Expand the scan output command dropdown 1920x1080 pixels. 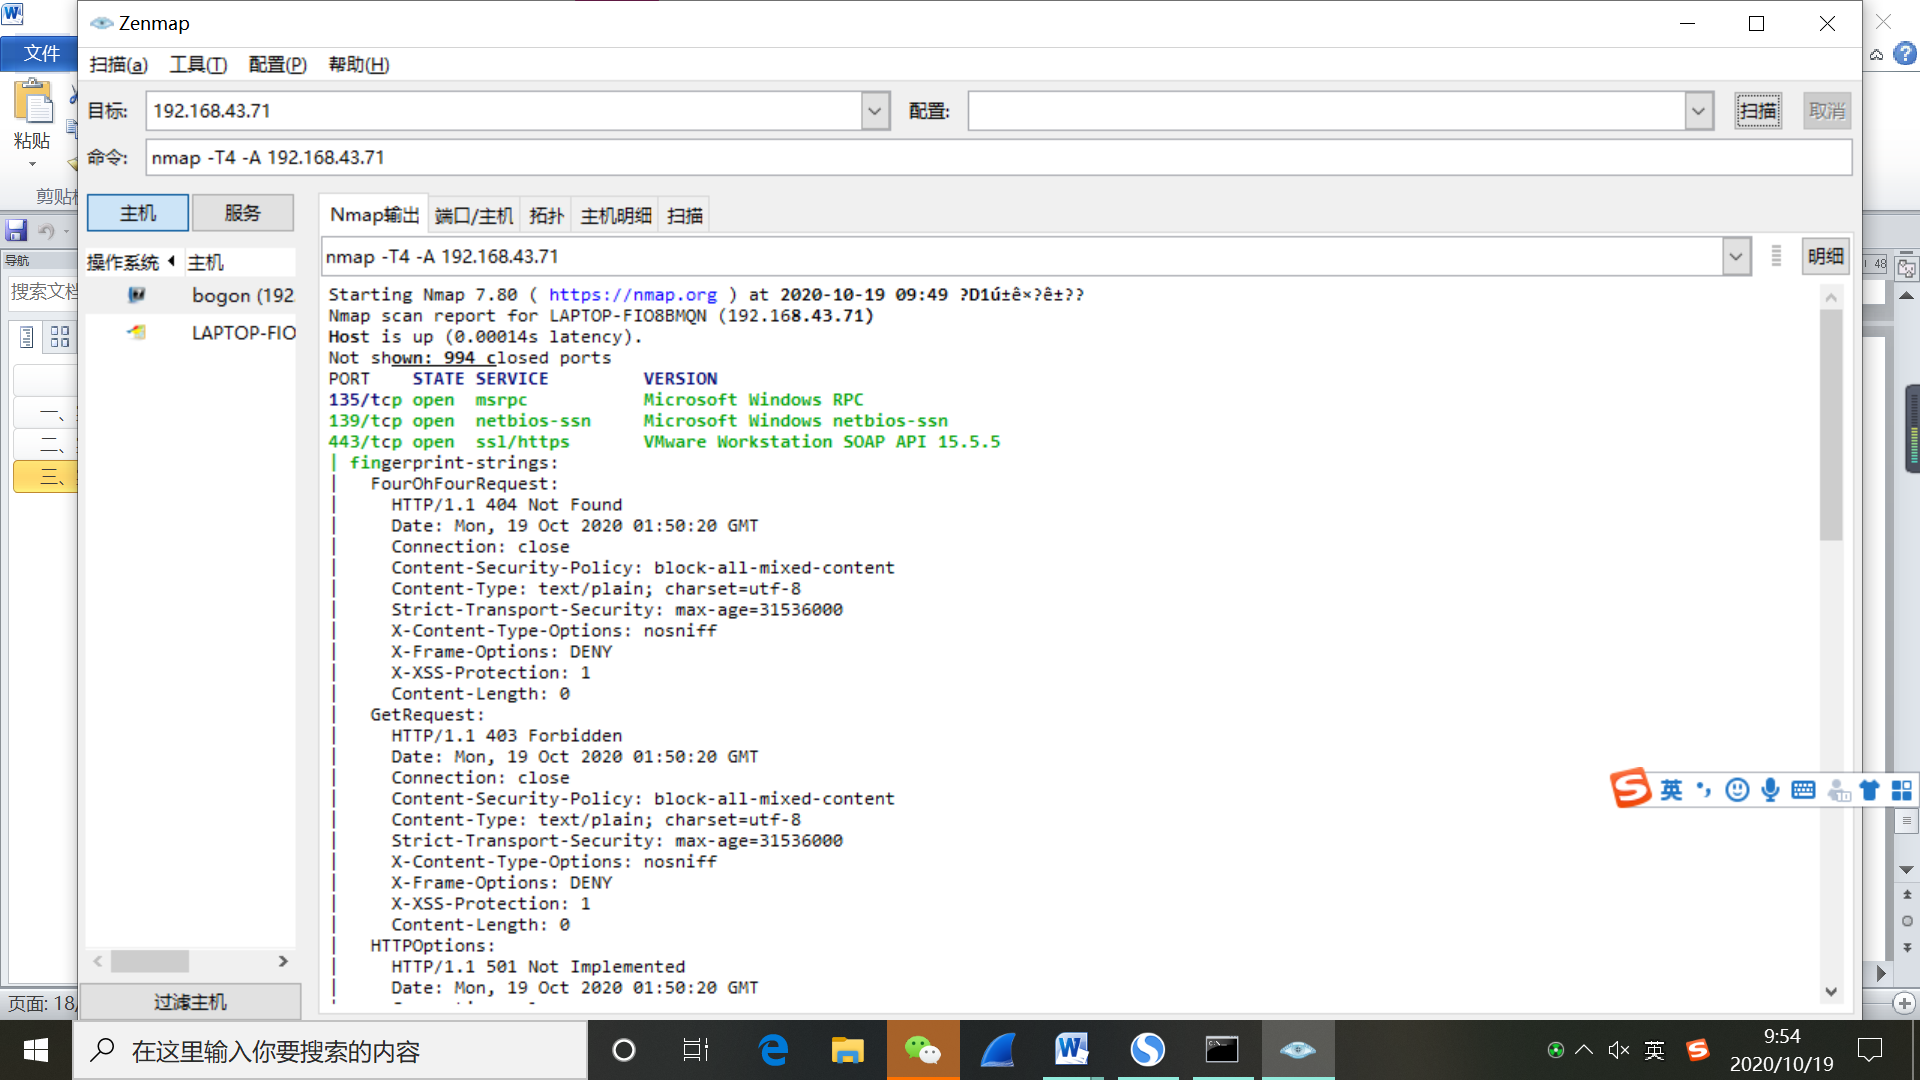click(1736, 257)
